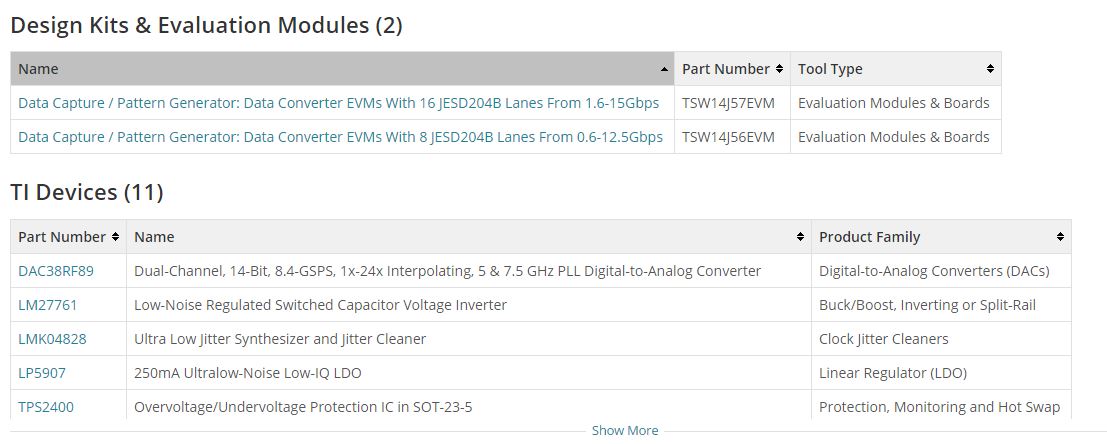Click sort arrows beside Part Number in Design Kits
The image size is (1107, 444).
(779, 69)
